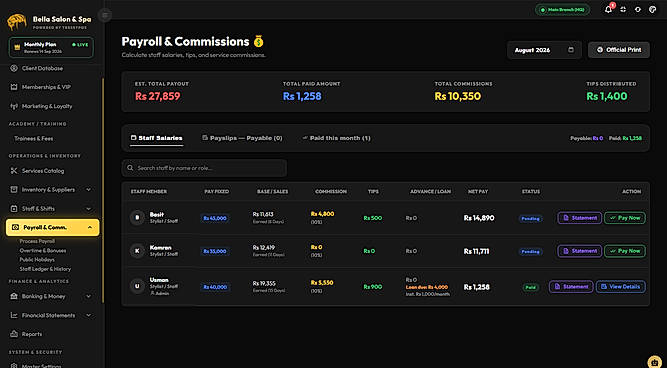Click Basit's avatar circle
667x368 pixels.
pos(137,218)
